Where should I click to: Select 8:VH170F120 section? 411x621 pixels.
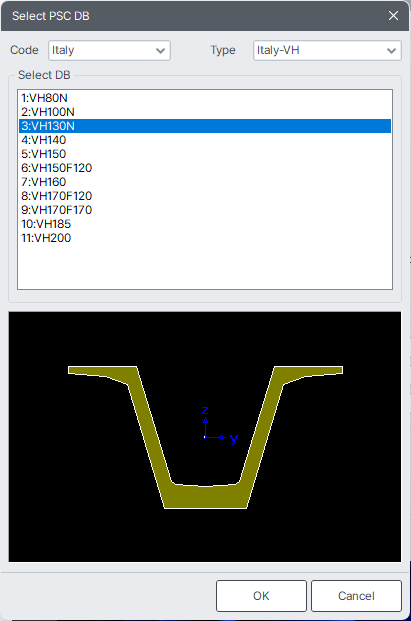coord(205,196)
